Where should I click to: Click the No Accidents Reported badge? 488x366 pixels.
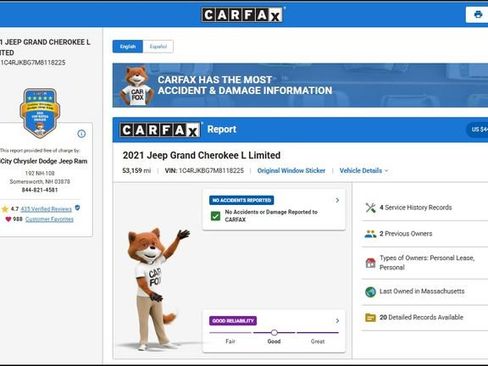[x=242, y=200]
